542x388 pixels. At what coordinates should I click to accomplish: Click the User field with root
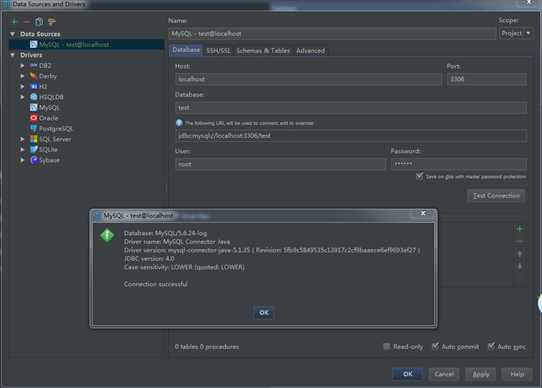[281, 164]
